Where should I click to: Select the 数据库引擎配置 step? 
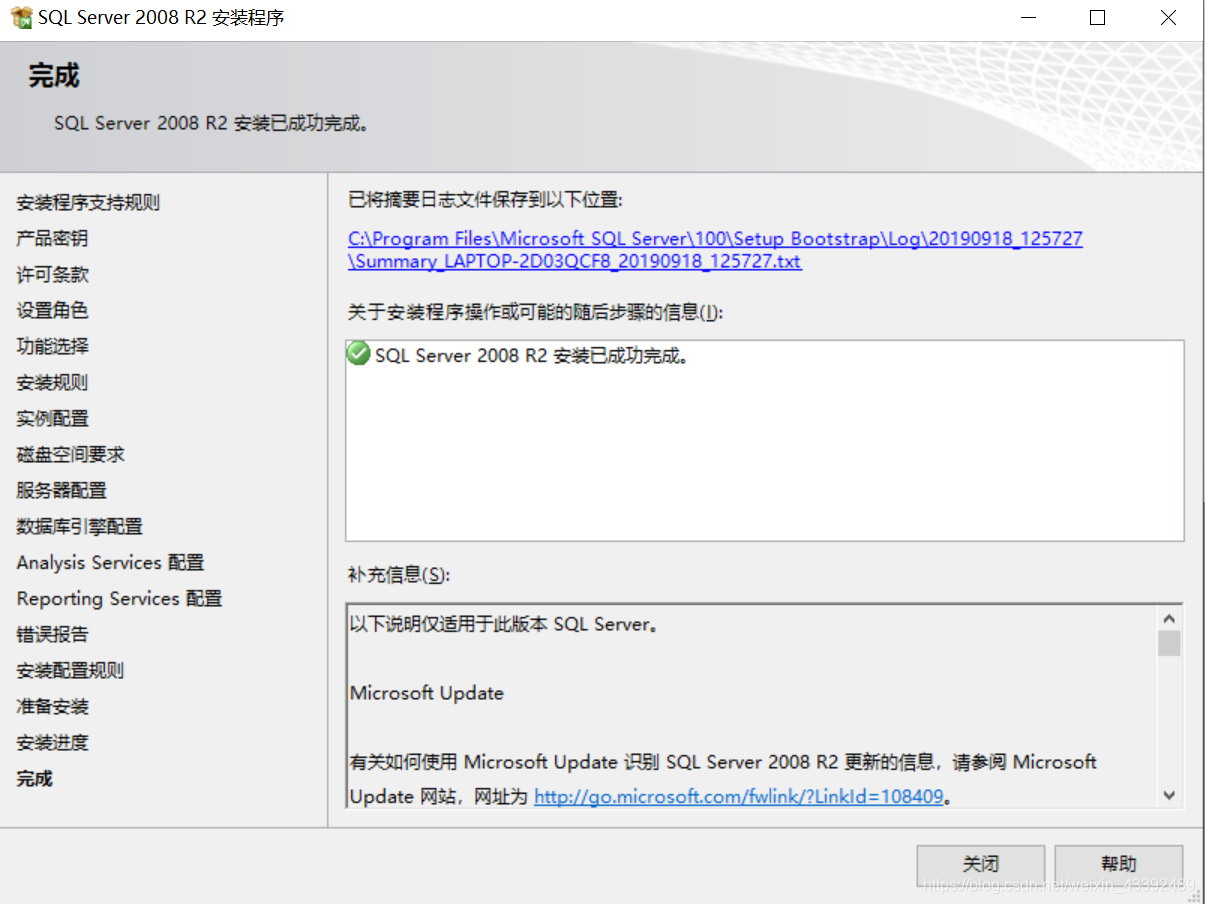[79, 527]
